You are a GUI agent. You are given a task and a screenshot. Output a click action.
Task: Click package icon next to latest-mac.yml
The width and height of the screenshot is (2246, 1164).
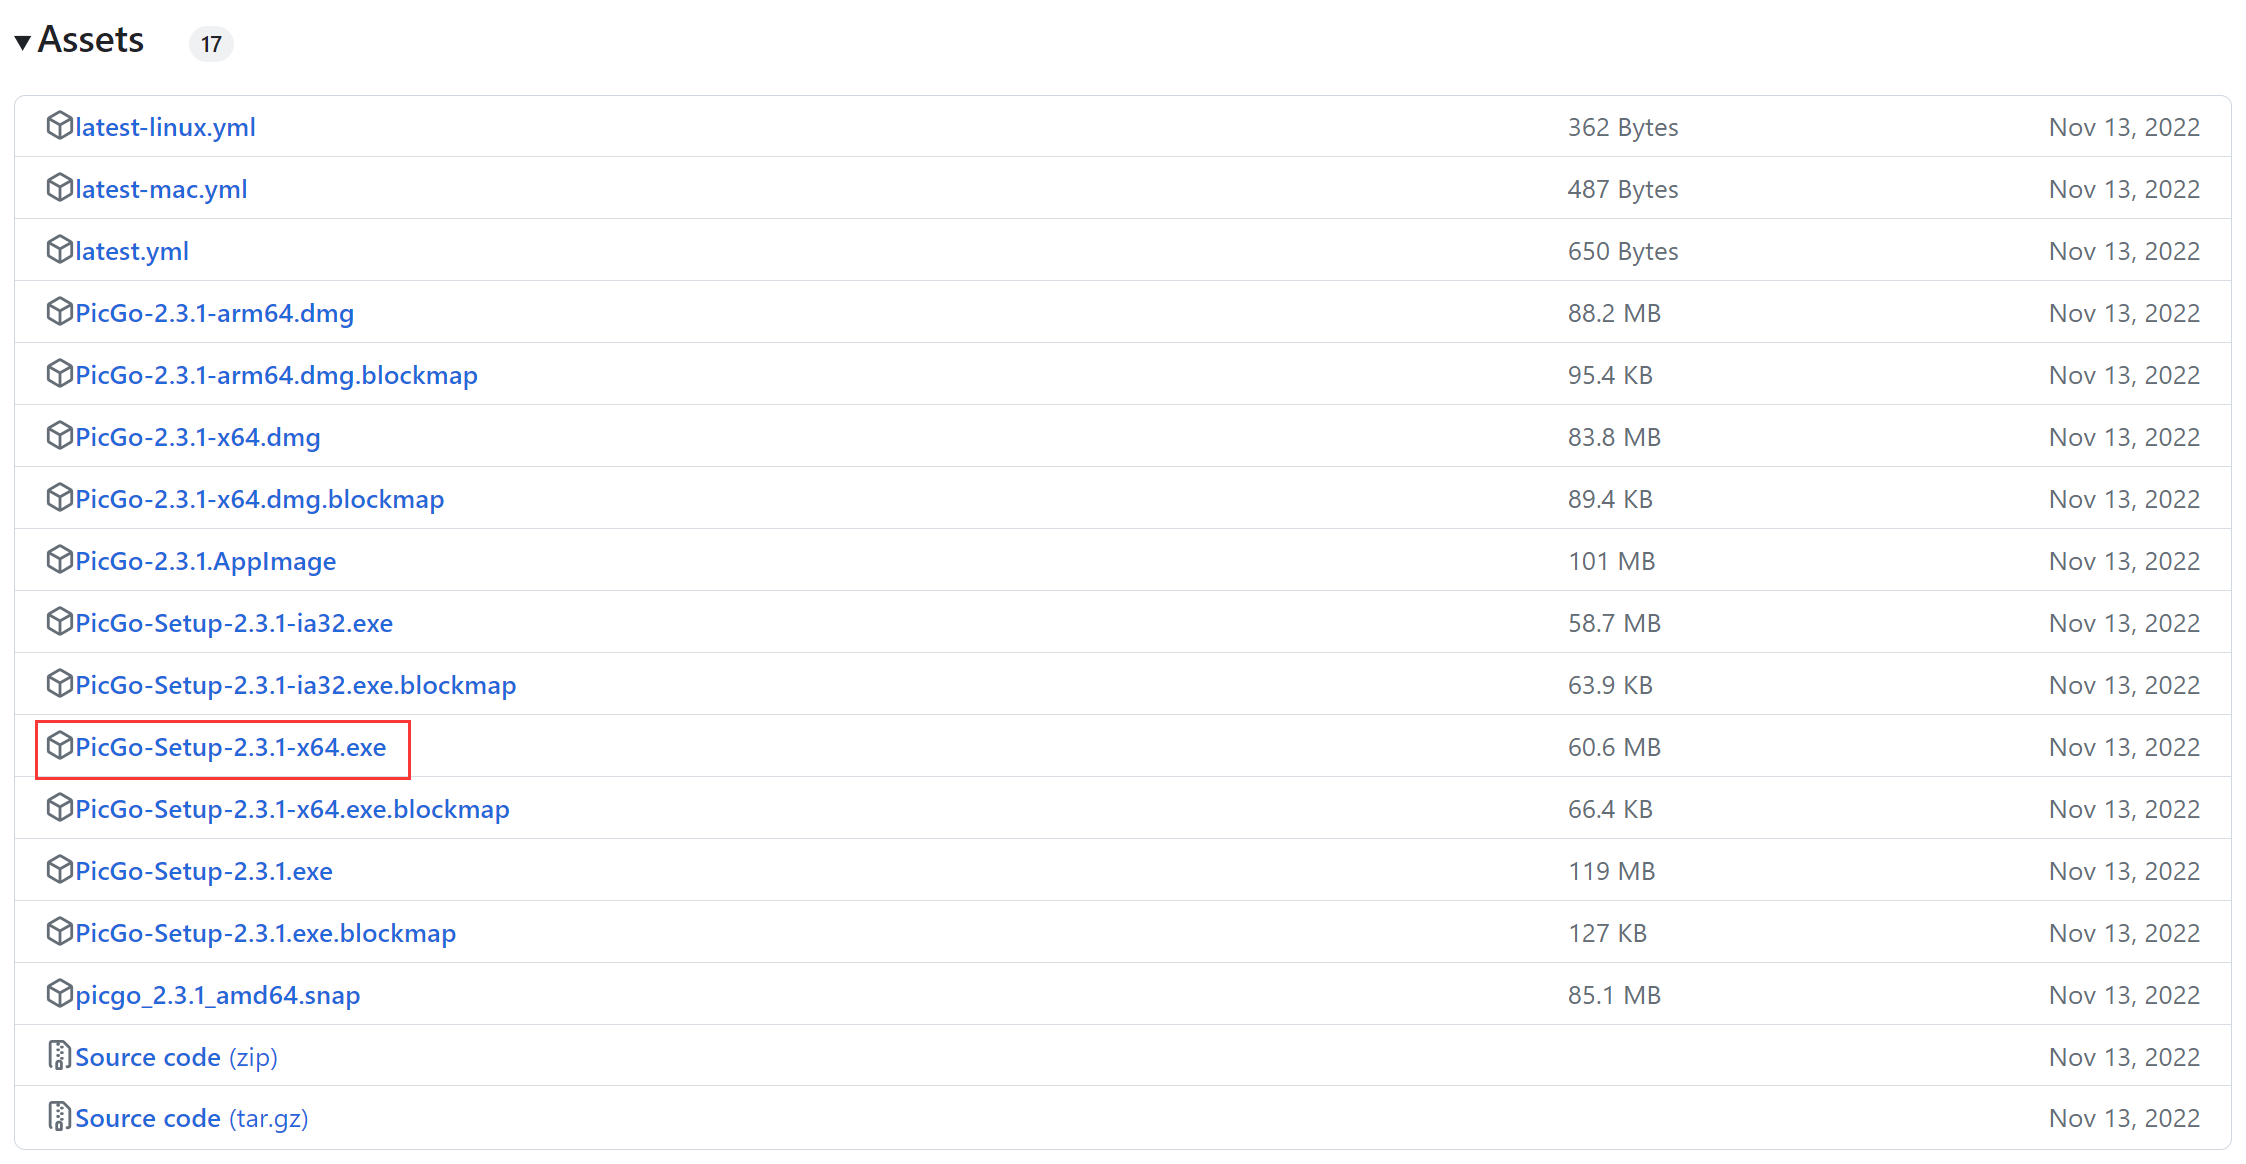pyautogui.click(x=60, y=188)
